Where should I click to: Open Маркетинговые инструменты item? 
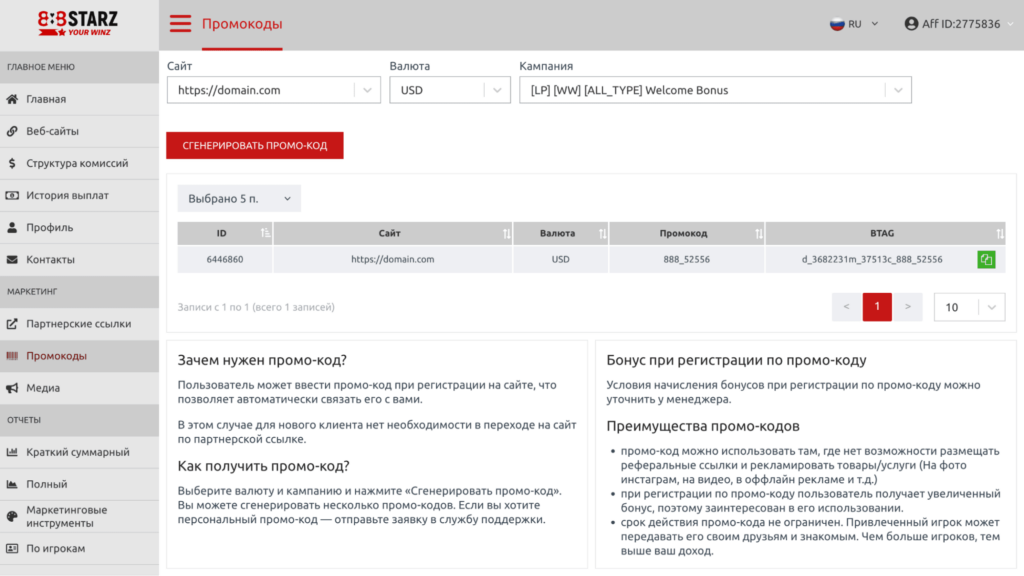[79, 517]
